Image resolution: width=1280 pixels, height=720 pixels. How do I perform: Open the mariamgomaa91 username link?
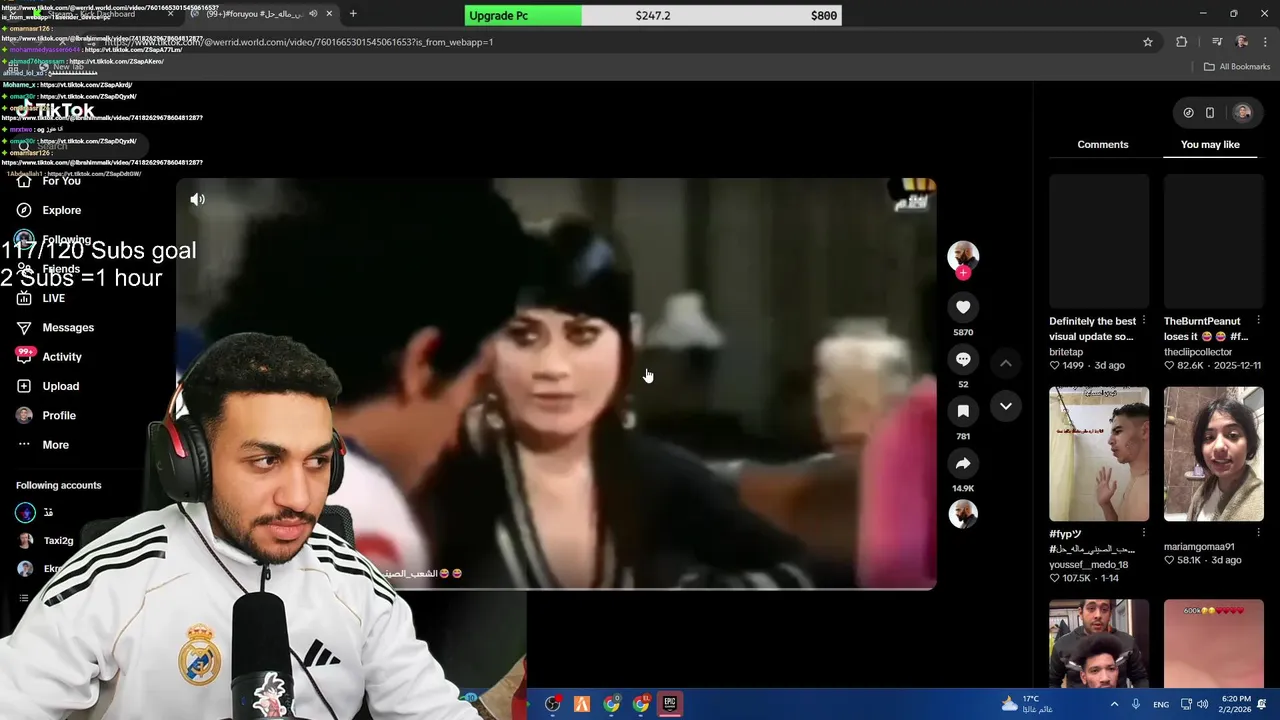(x=1199, y=547)
